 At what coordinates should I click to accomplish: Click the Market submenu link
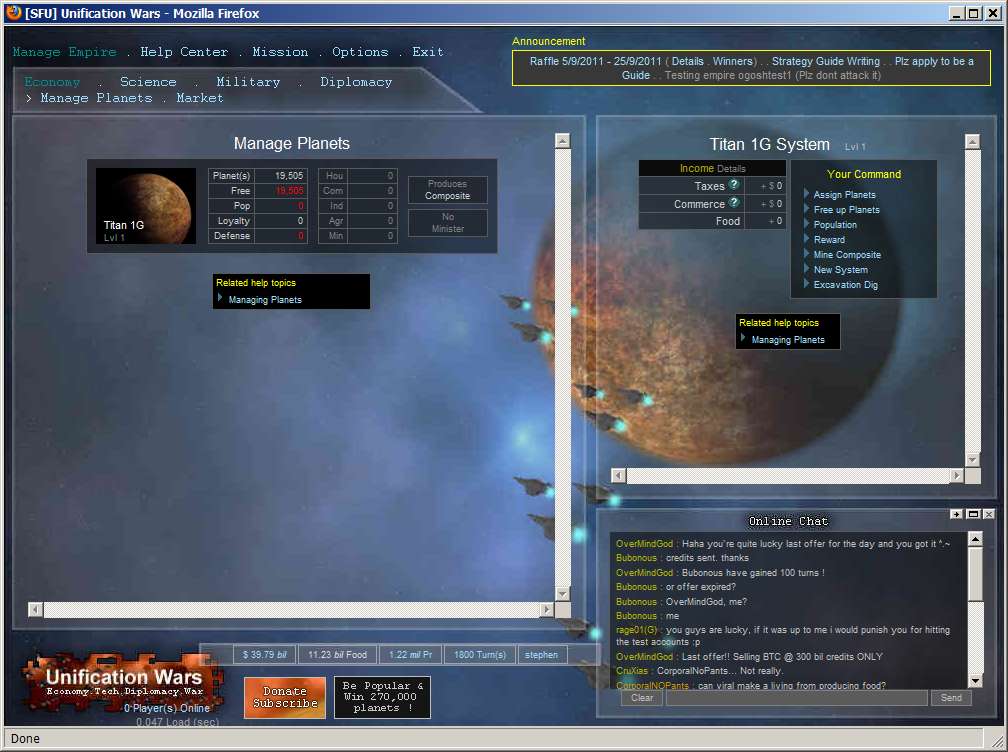(x=200, y=98)
